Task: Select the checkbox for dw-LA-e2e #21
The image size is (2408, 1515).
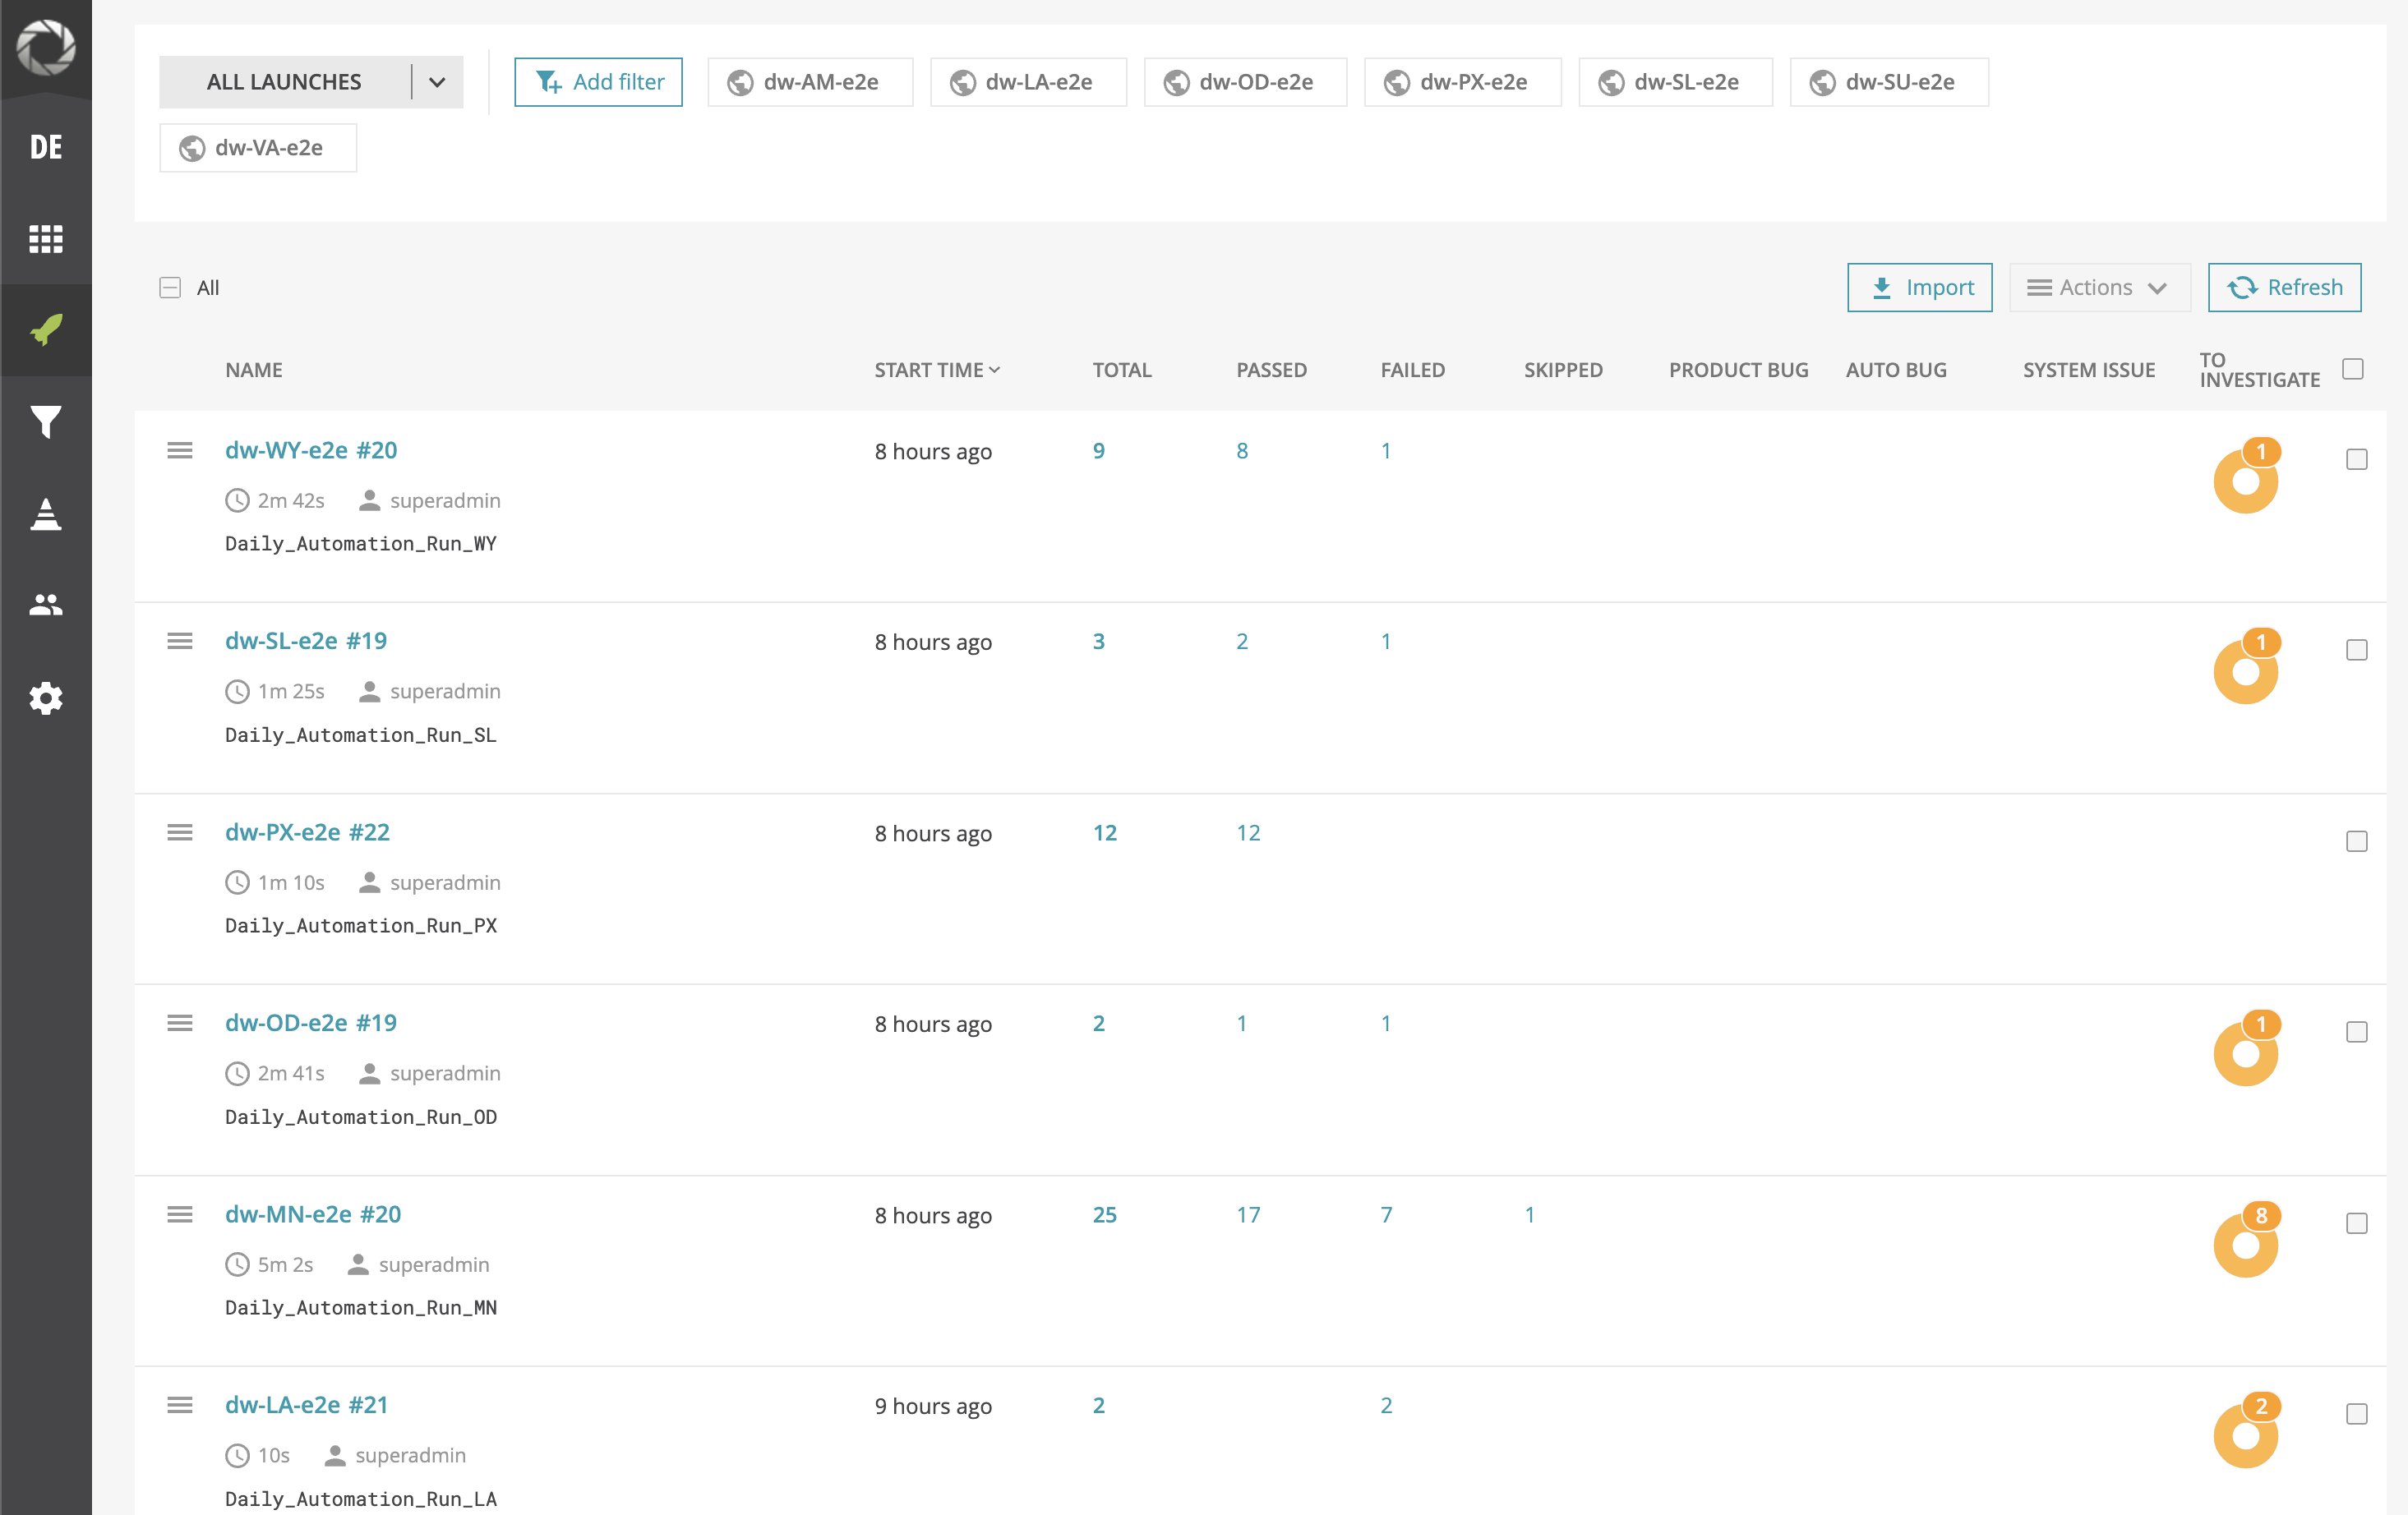Action: [x=2357, y=1414]
